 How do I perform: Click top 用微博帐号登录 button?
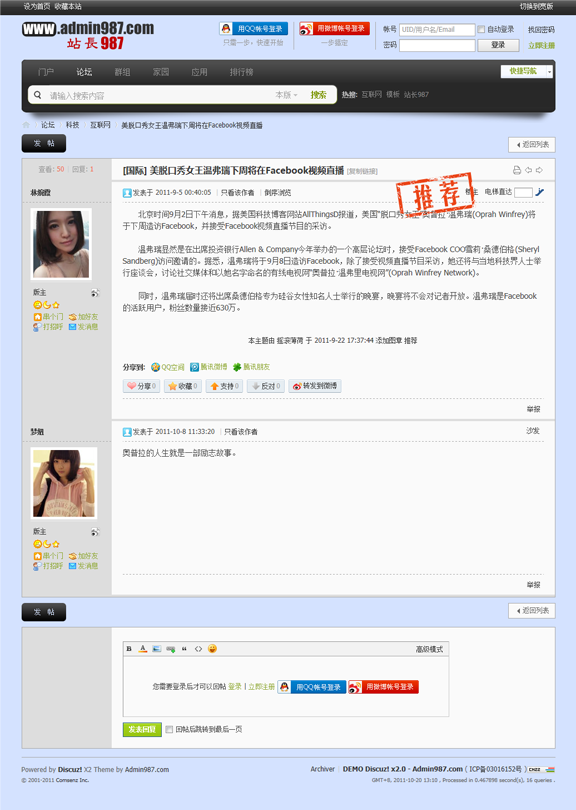pos(335,28)
